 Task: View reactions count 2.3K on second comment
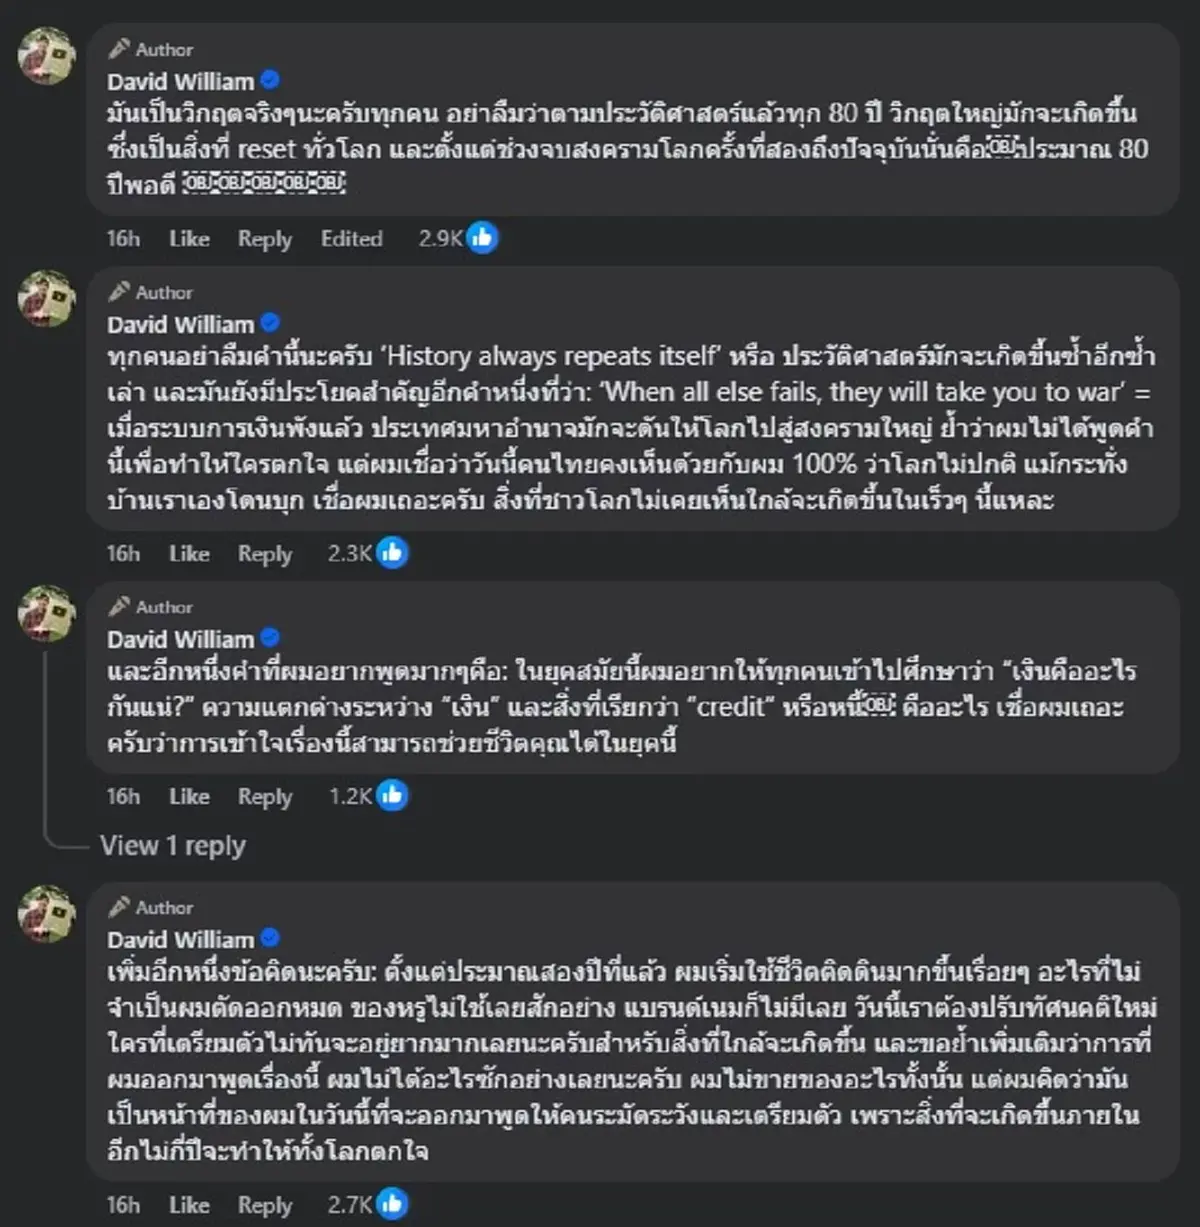coord(350,554)
